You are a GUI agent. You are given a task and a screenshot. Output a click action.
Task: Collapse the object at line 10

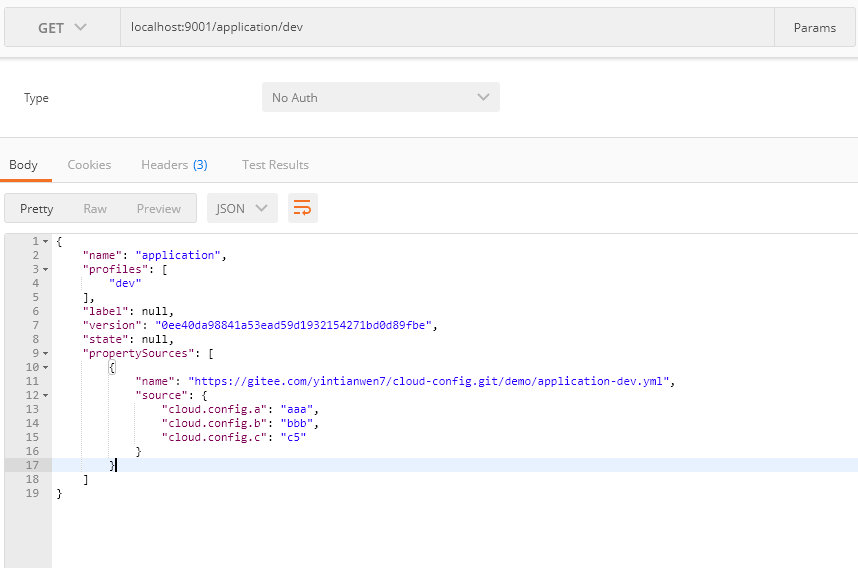point(45,368)
